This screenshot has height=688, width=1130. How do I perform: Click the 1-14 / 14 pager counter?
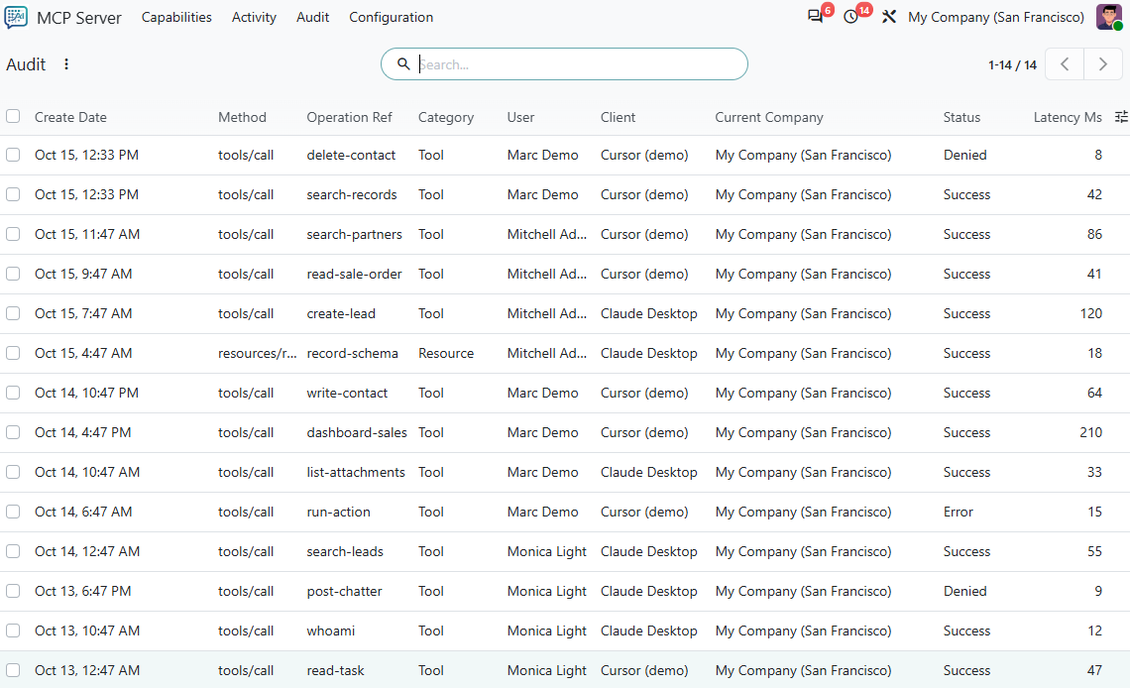click(x=1013, y=65)
